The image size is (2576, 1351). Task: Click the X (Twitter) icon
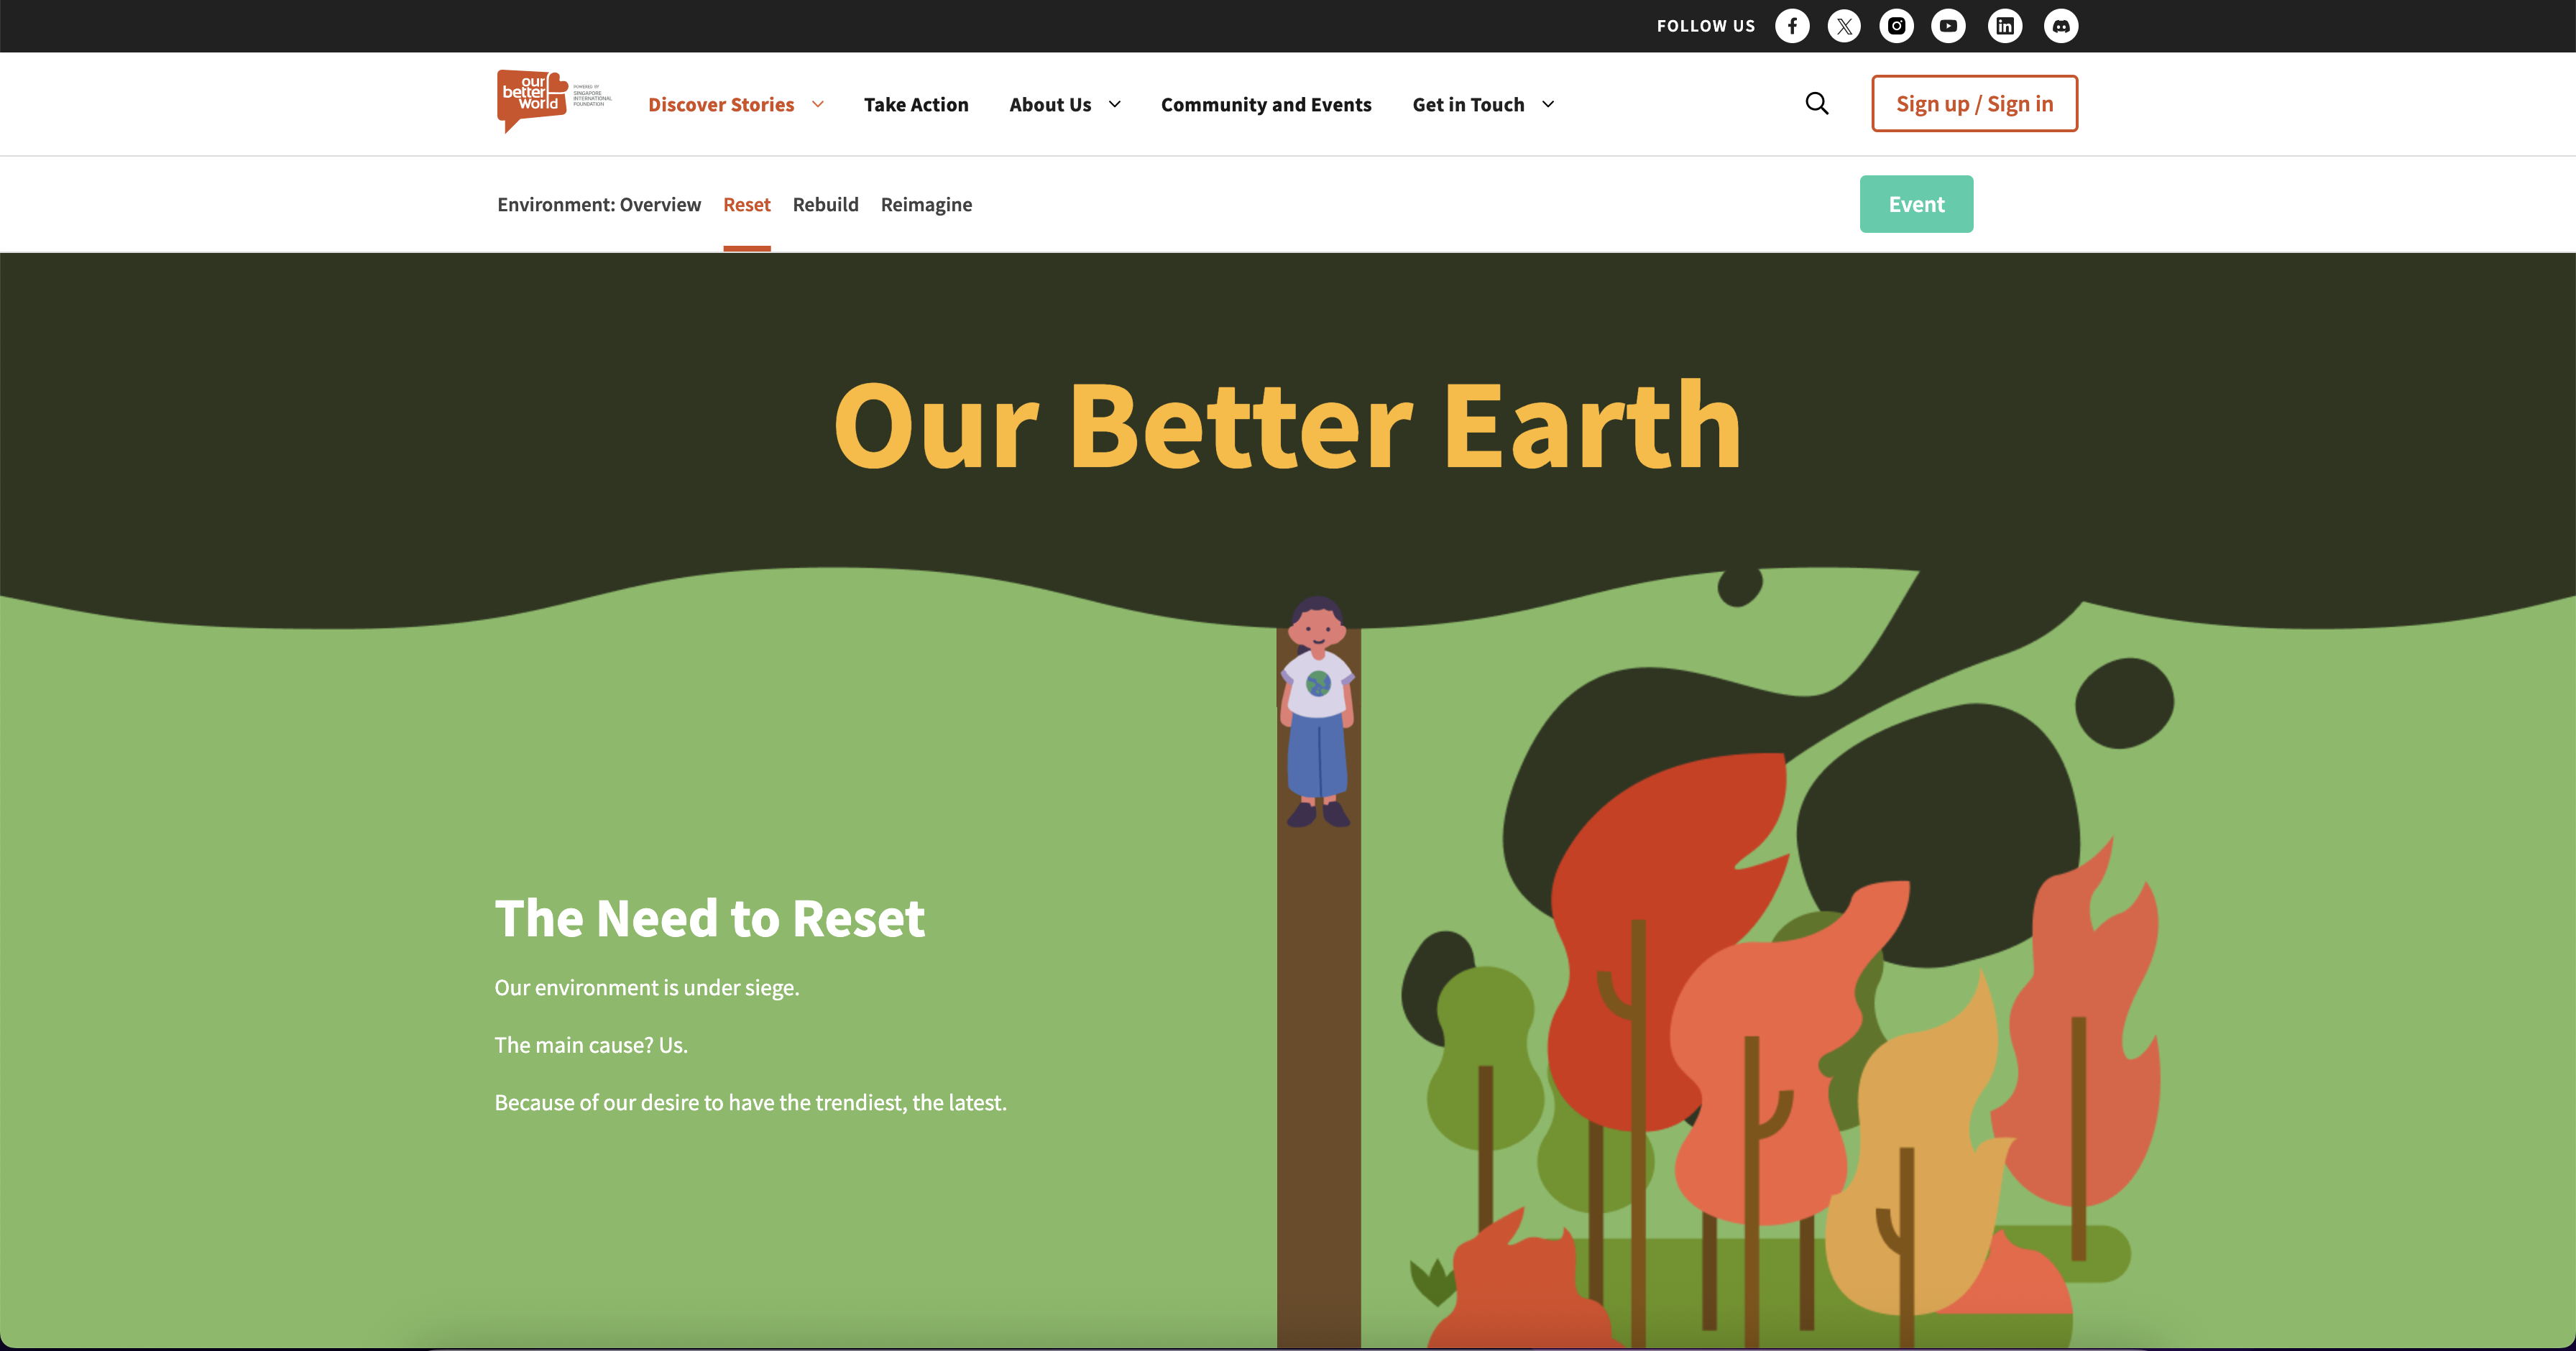(1844, 26)
